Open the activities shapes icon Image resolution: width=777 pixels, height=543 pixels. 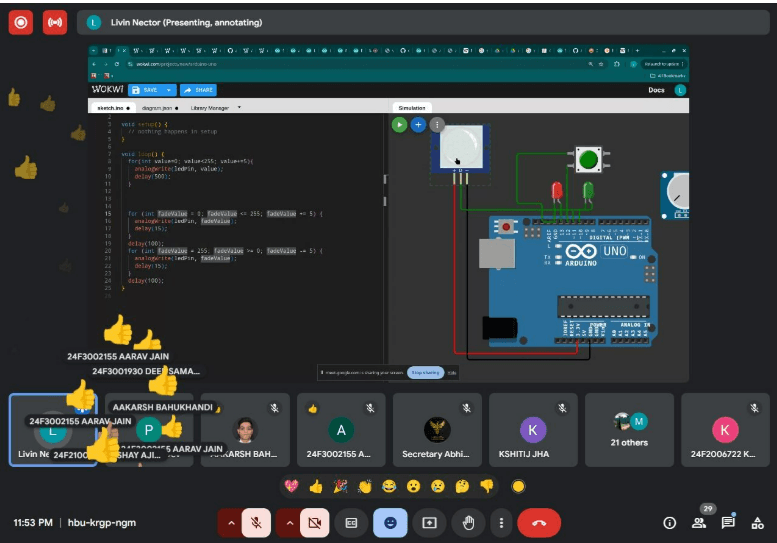coord(757,523)
